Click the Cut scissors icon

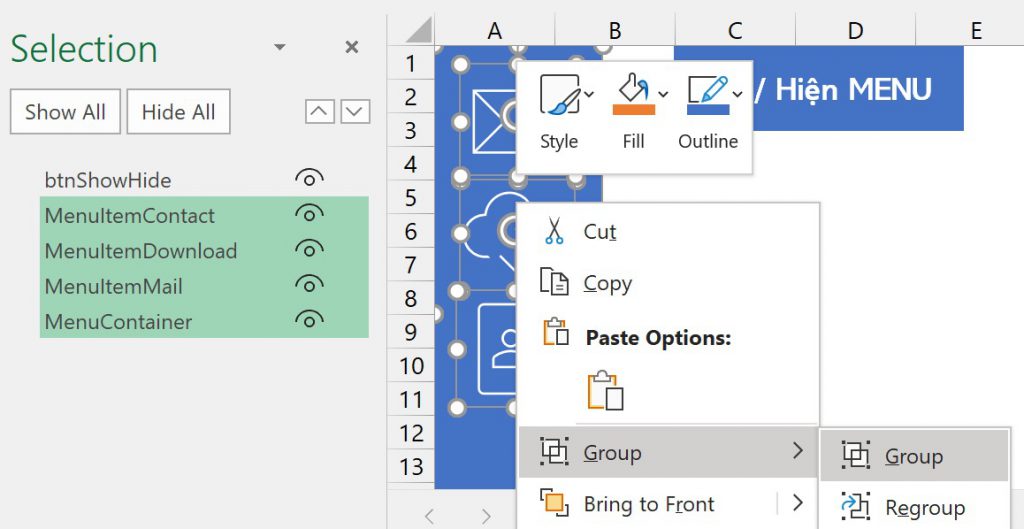click(553, 232)
